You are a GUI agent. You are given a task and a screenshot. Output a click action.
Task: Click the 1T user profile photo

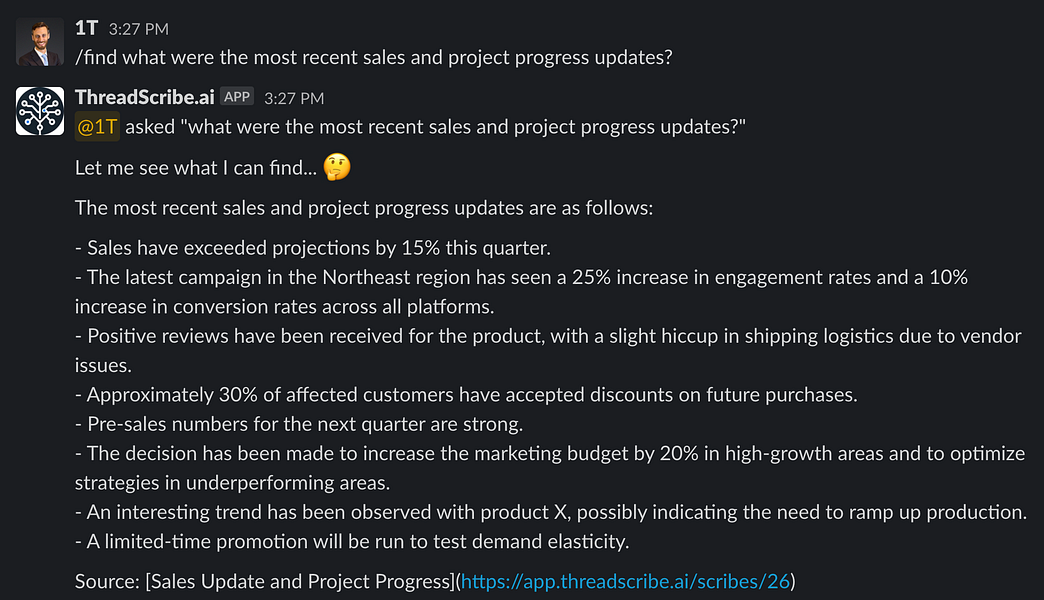coord(40,42)
